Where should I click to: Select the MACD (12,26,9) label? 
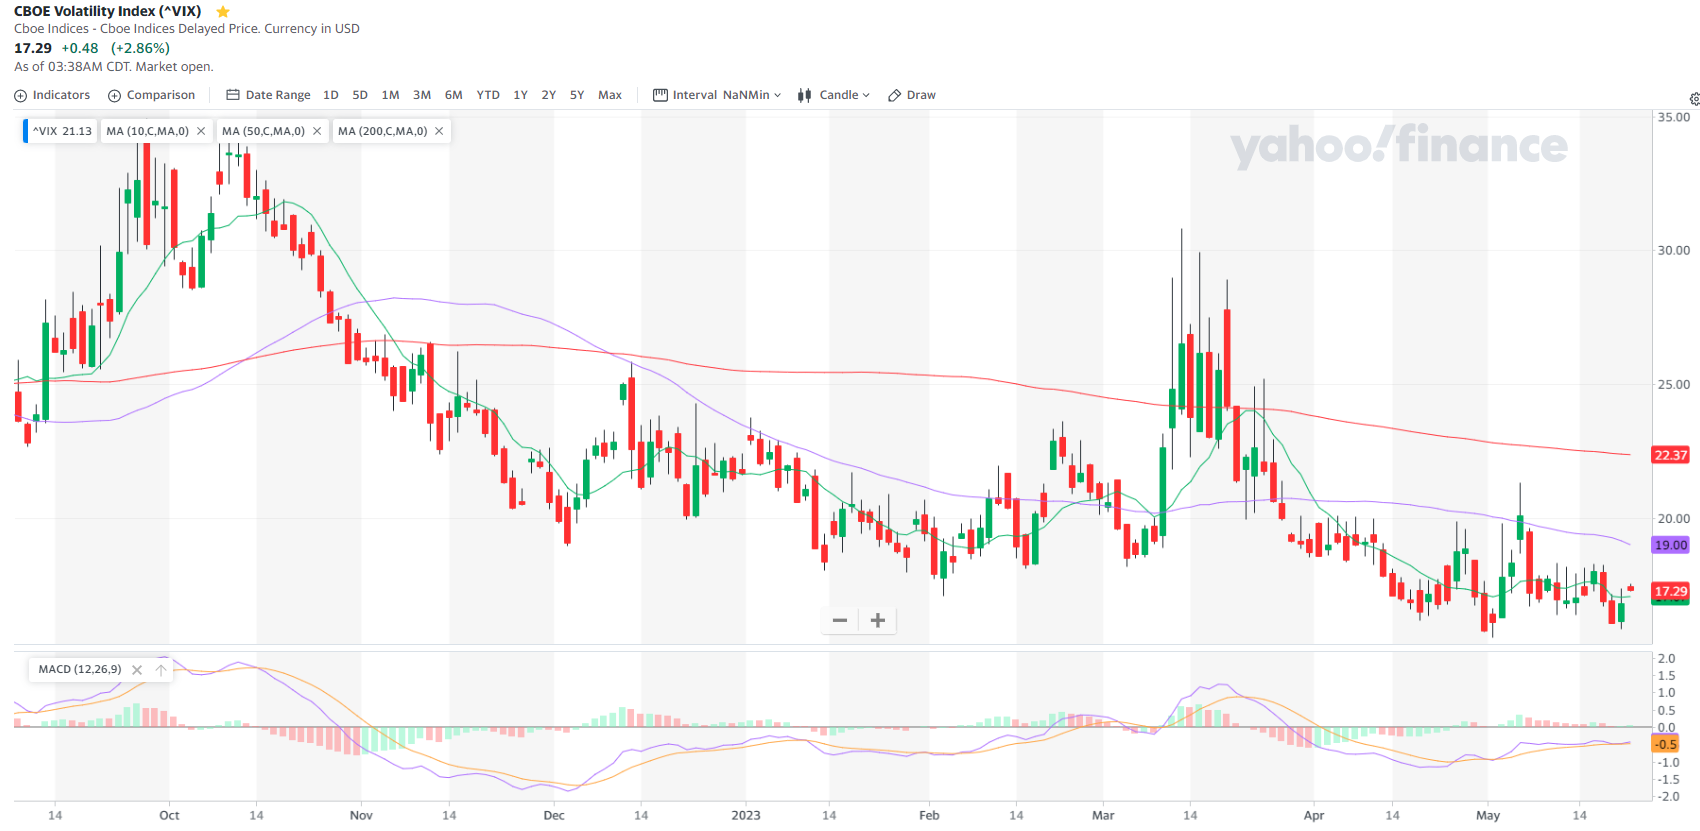click(80, 670)
